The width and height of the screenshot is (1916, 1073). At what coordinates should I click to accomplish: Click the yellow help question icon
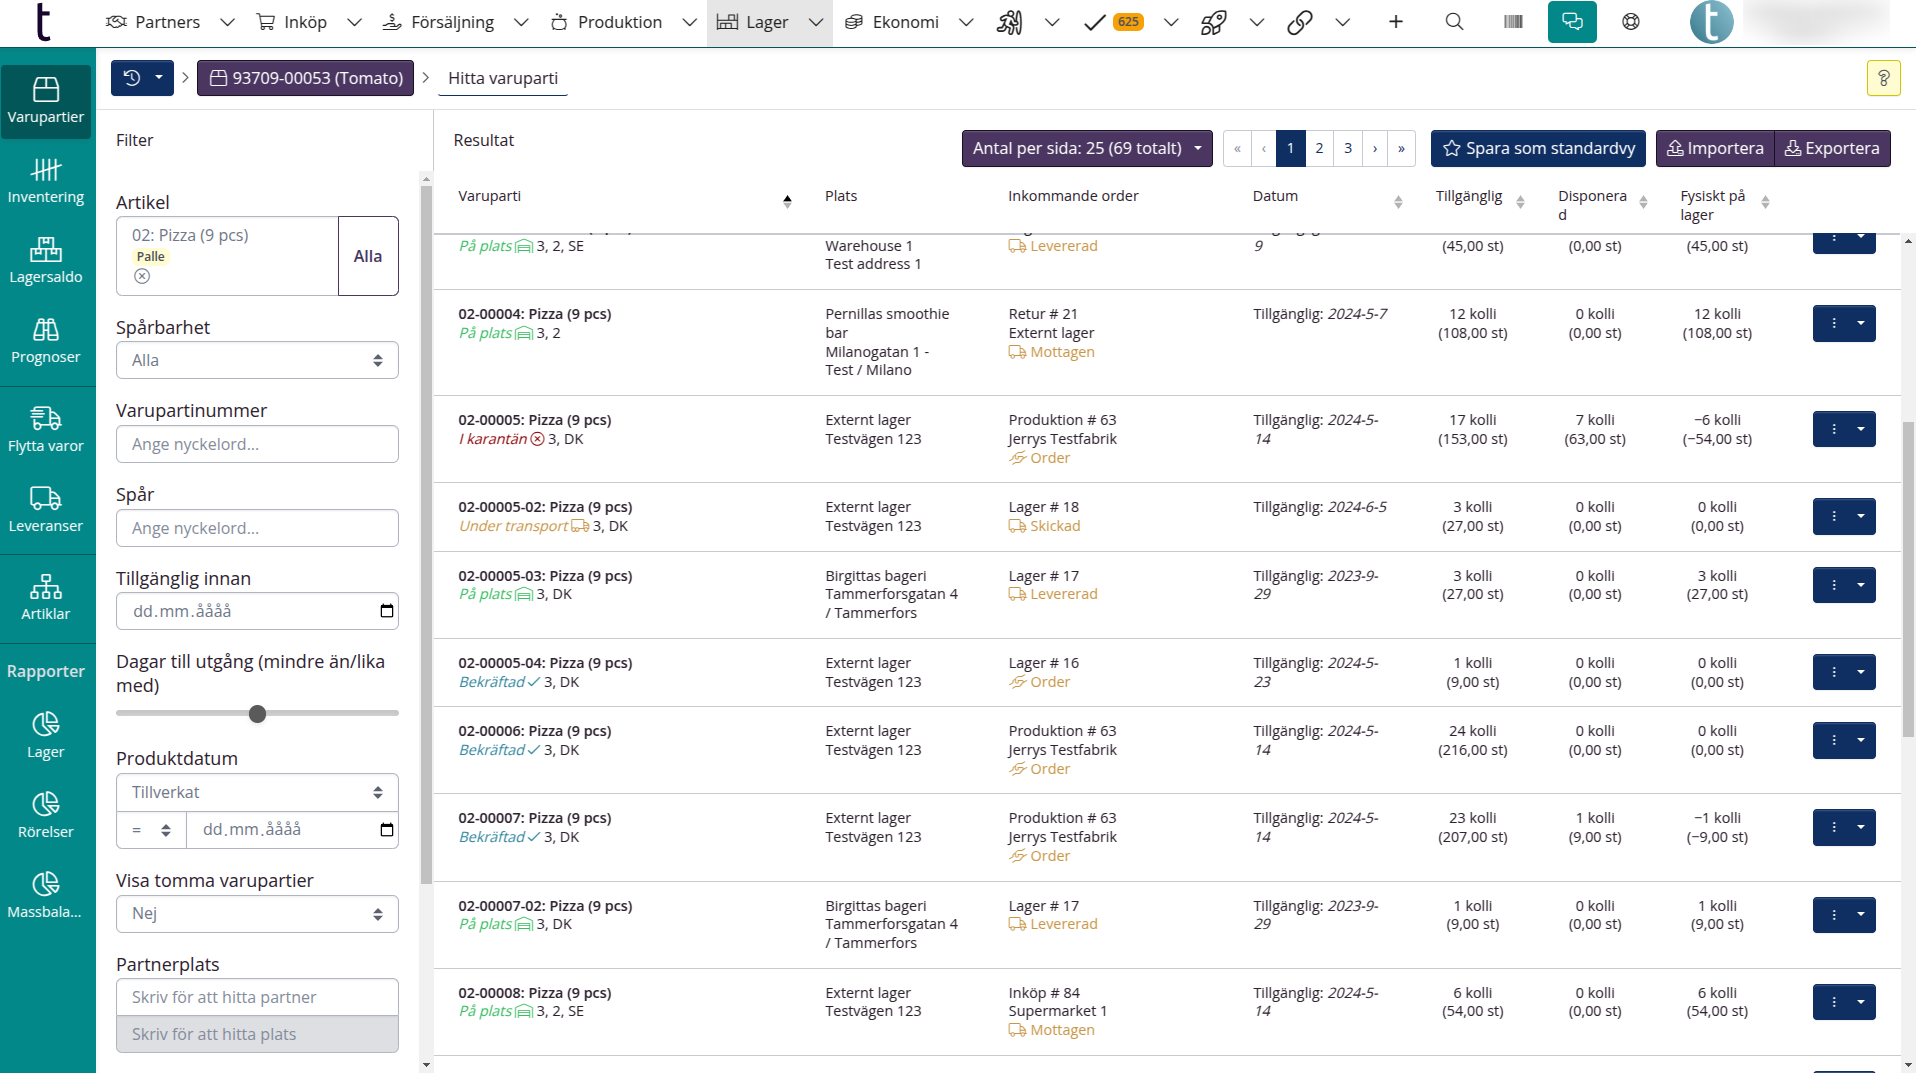tap(1883, 78)
